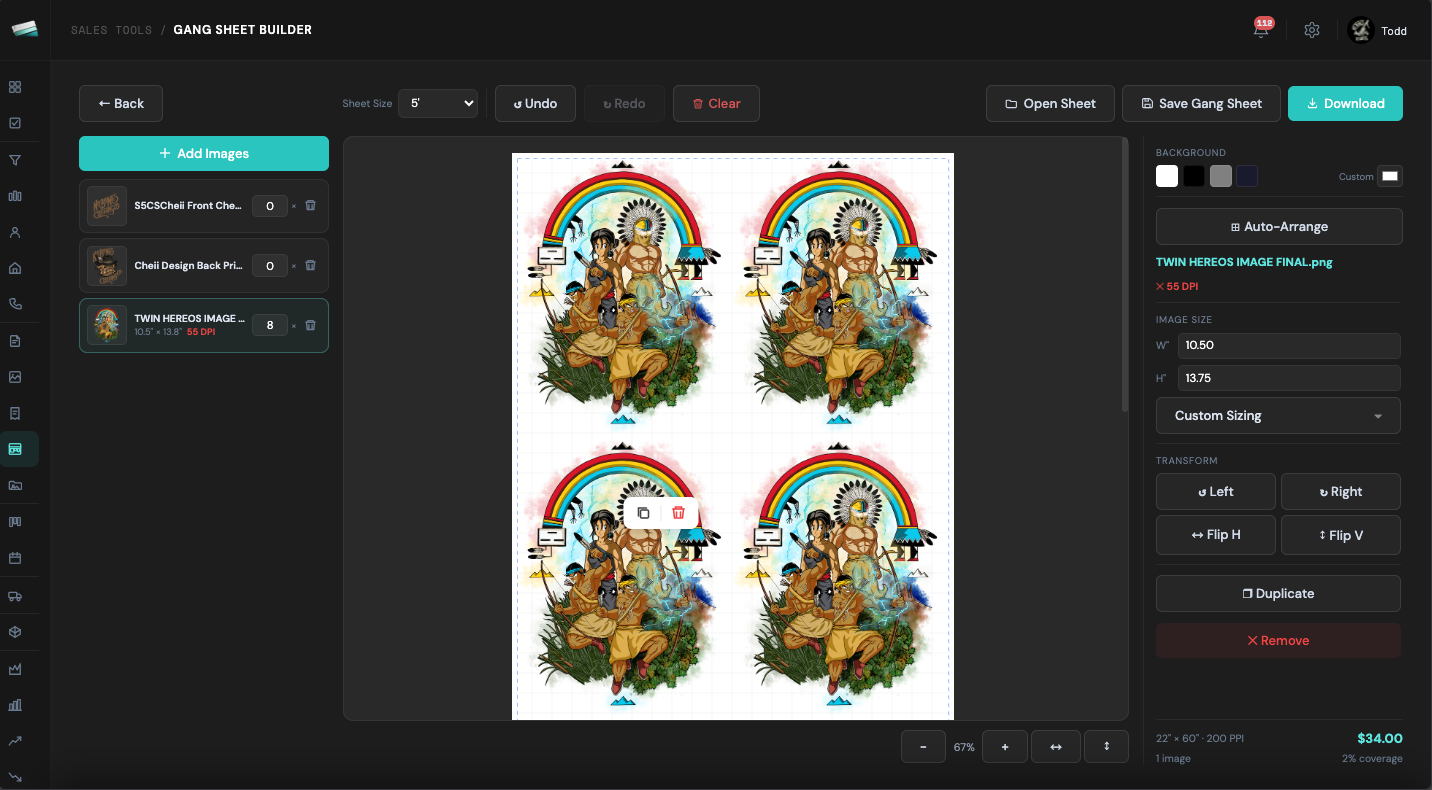Click the Add Images button
The height and width of the screenshot is (790, 1432).
point(204,153)
